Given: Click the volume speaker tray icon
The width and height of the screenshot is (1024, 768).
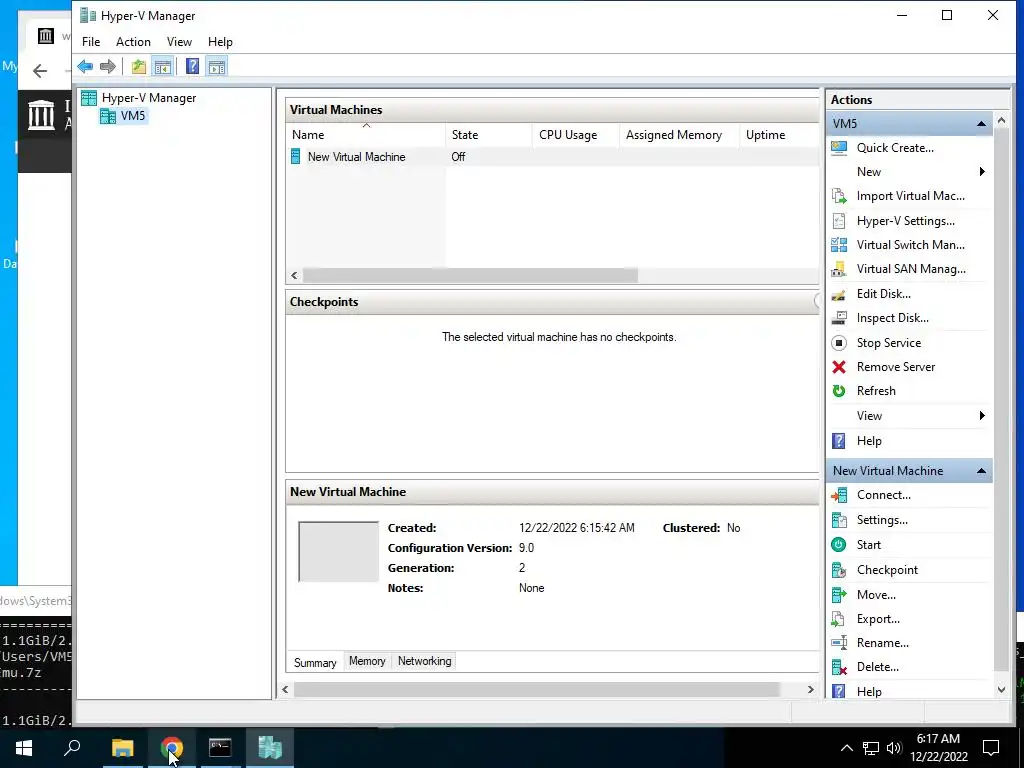Looking at the screenshot, I should (894, 748).
